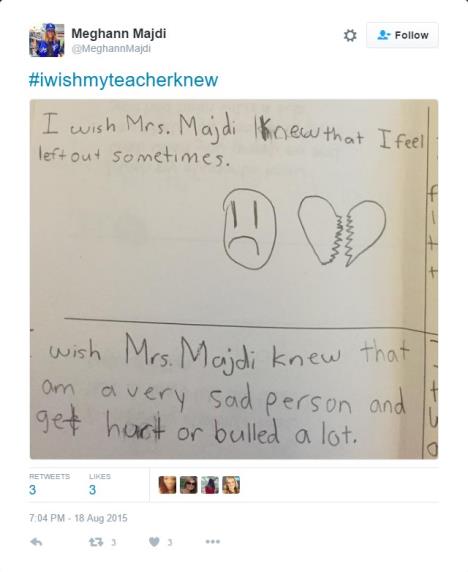Click the like count beside the heart icon

[x=170, y=542]
